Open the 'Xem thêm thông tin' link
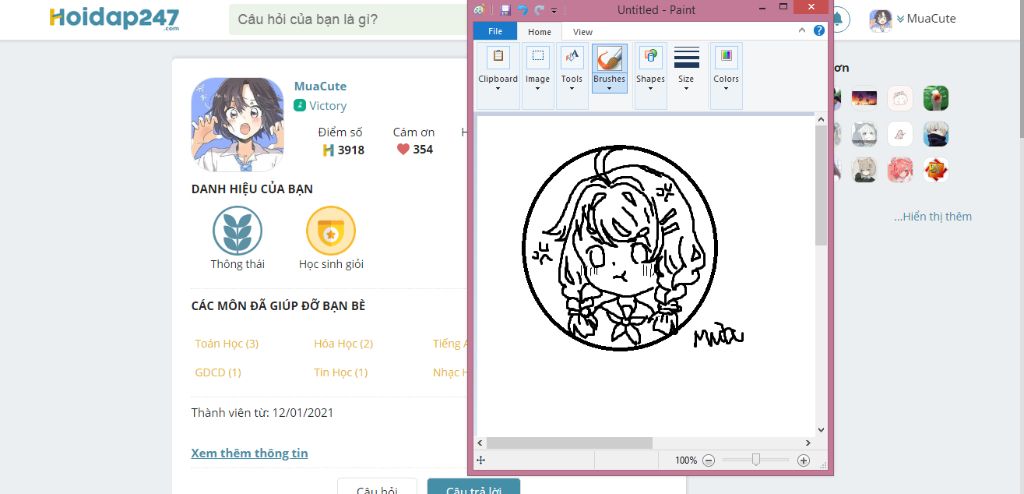 click(x=249, y=453)
